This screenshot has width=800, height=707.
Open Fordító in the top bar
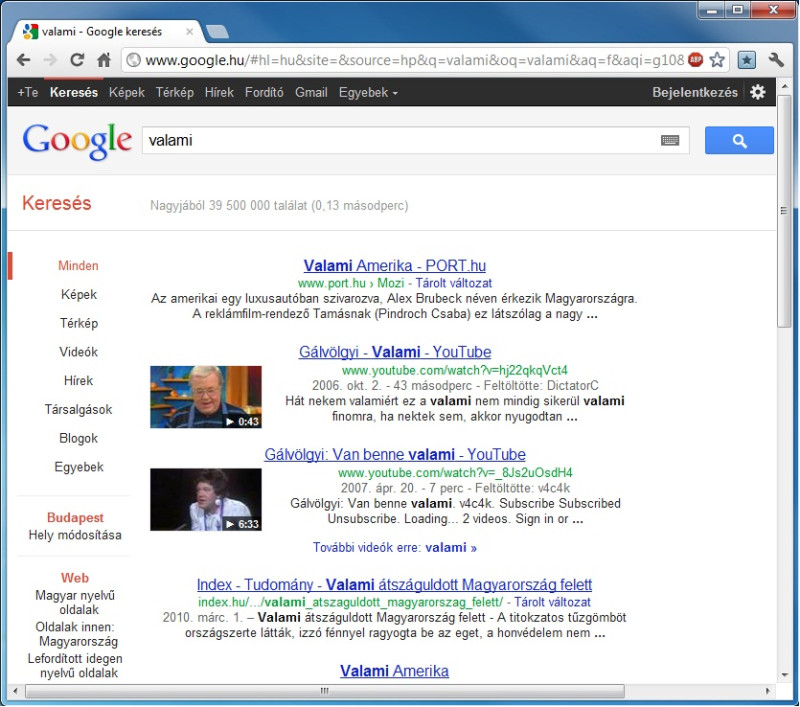click(264, 92)
